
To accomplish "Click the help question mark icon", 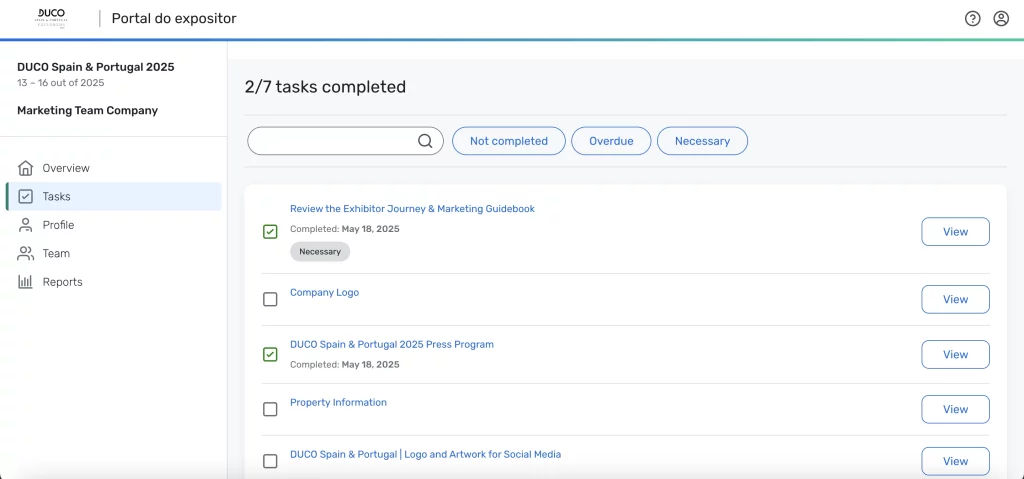I will pos(972,19).
